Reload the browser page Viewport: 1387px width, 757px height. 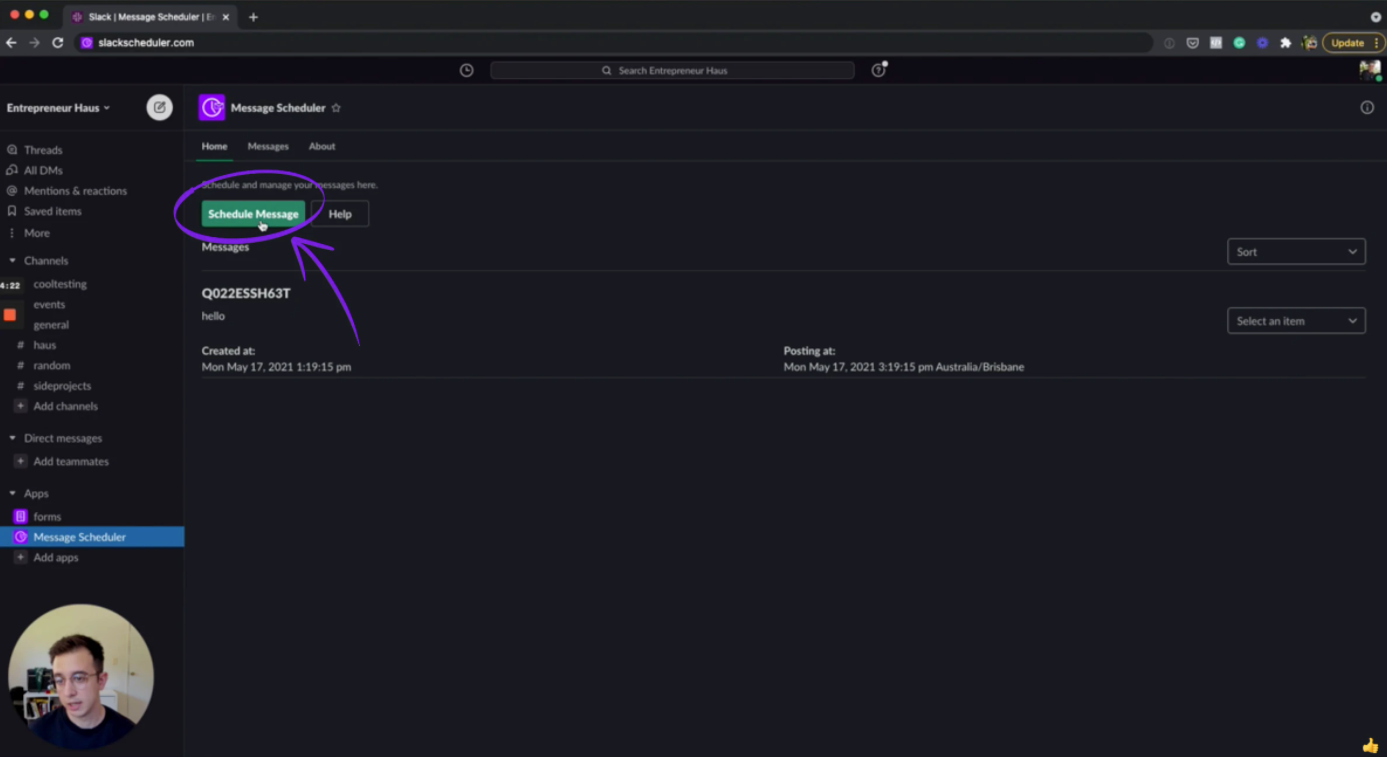[58, 43]
